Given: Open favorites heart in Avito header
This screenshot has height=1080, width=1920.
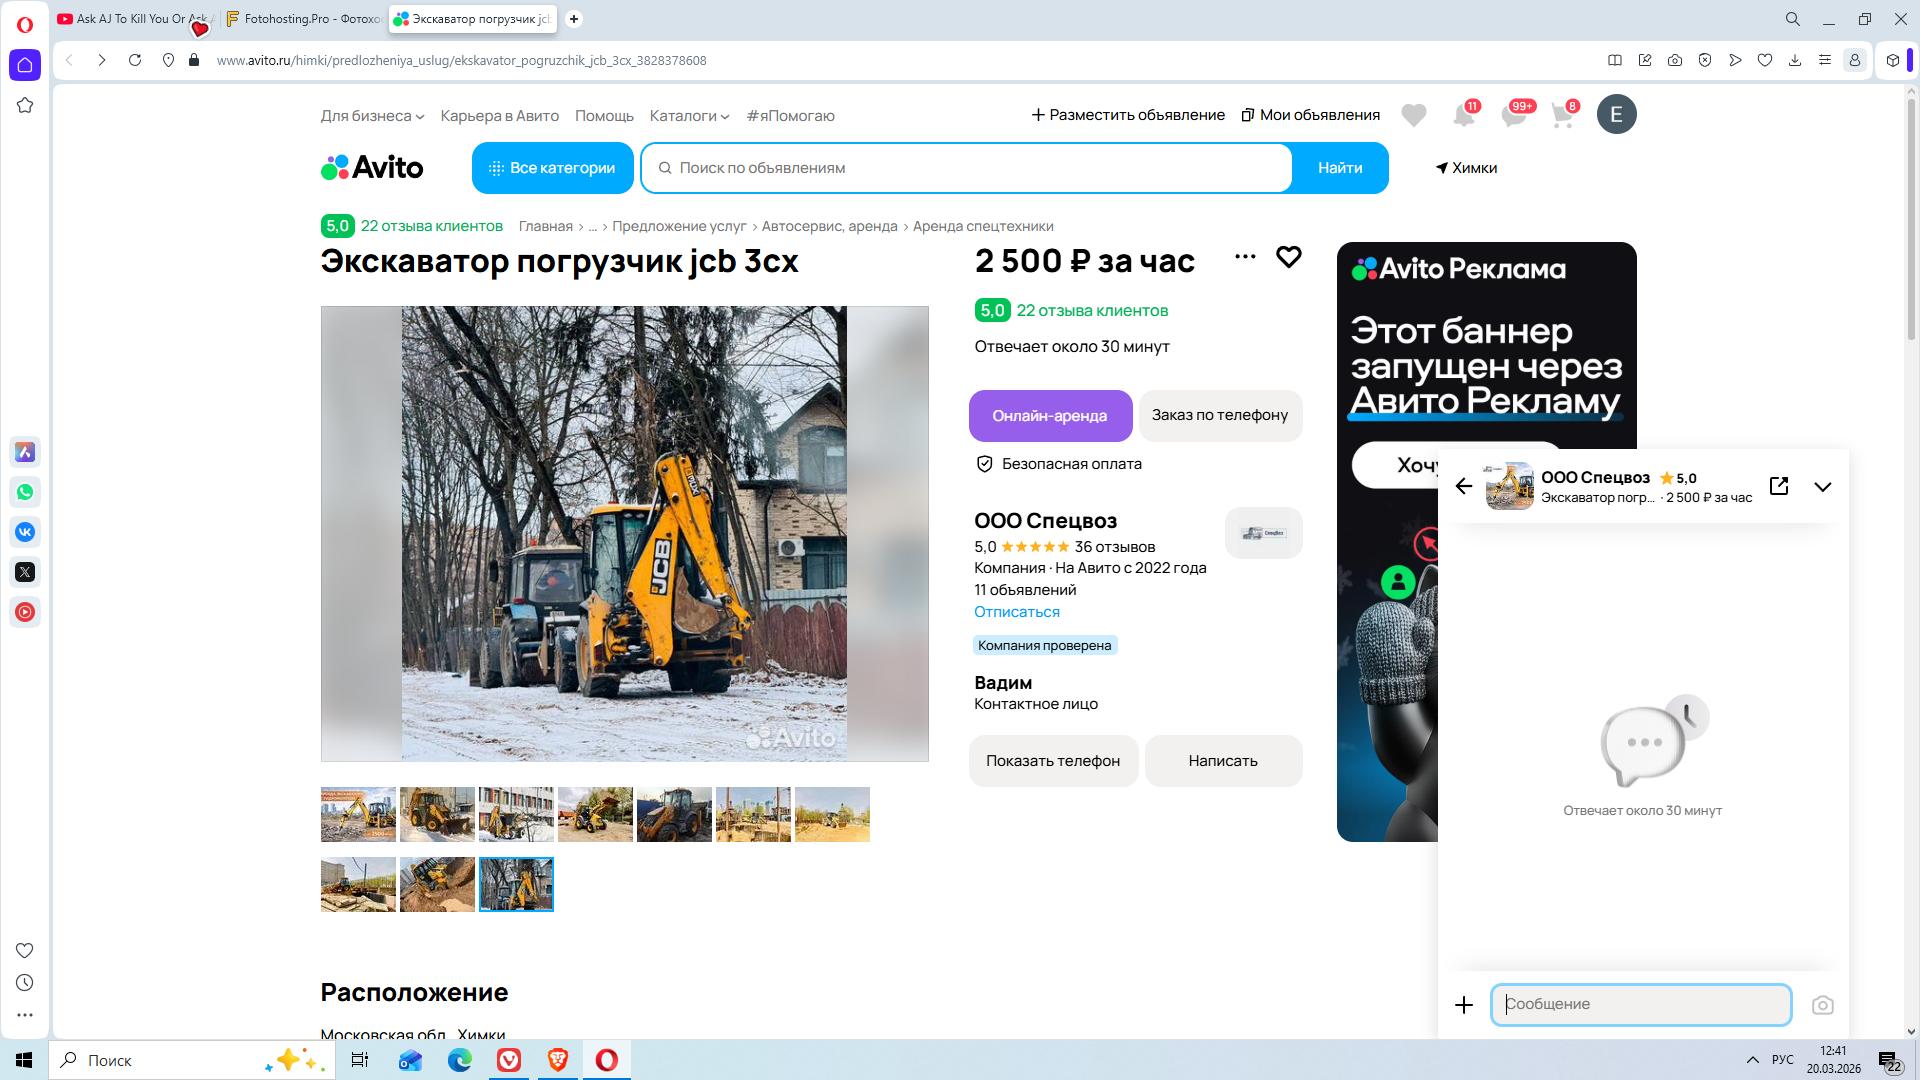Looking at the screenshot, I should tap(1413, 115).
